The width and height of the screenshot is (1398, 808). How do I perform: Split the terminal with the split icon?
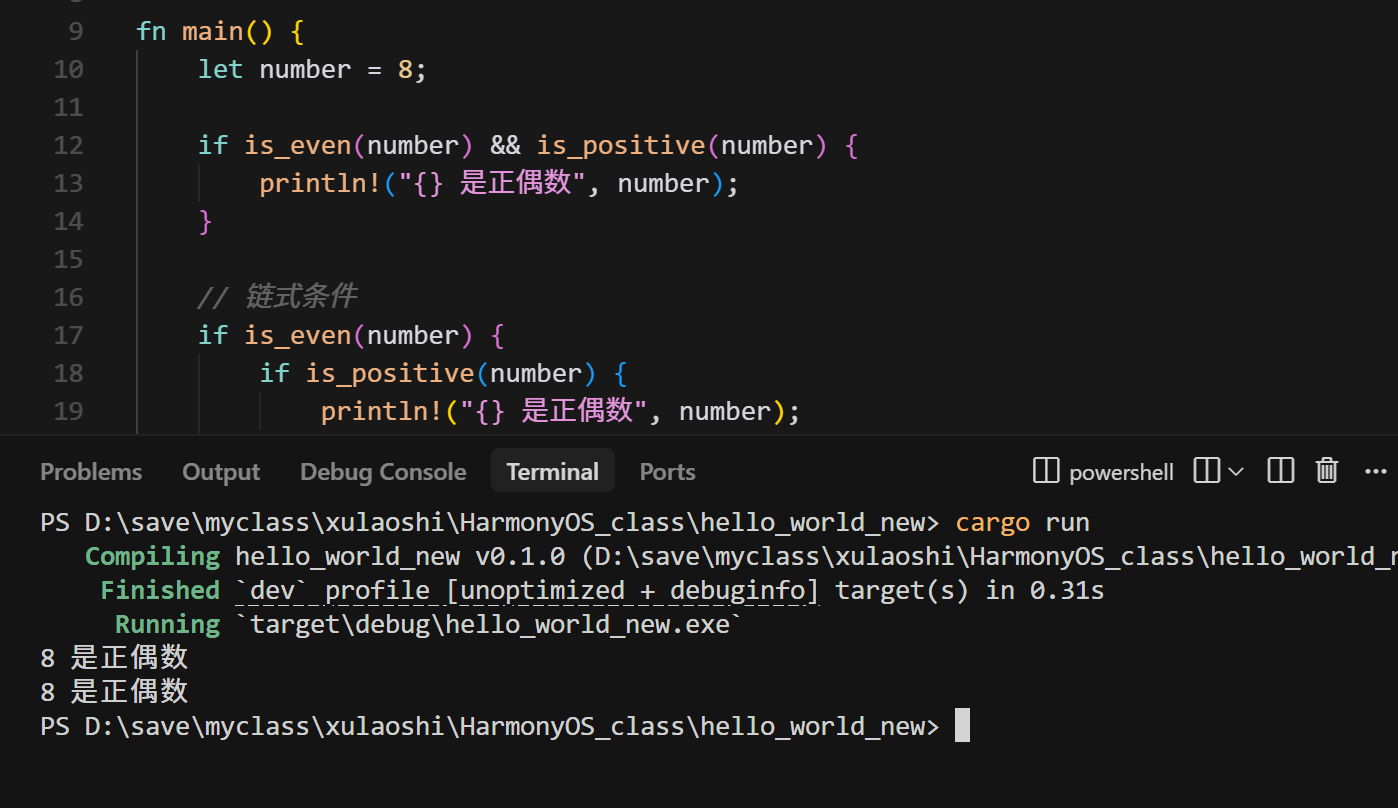click(1207, 470)
